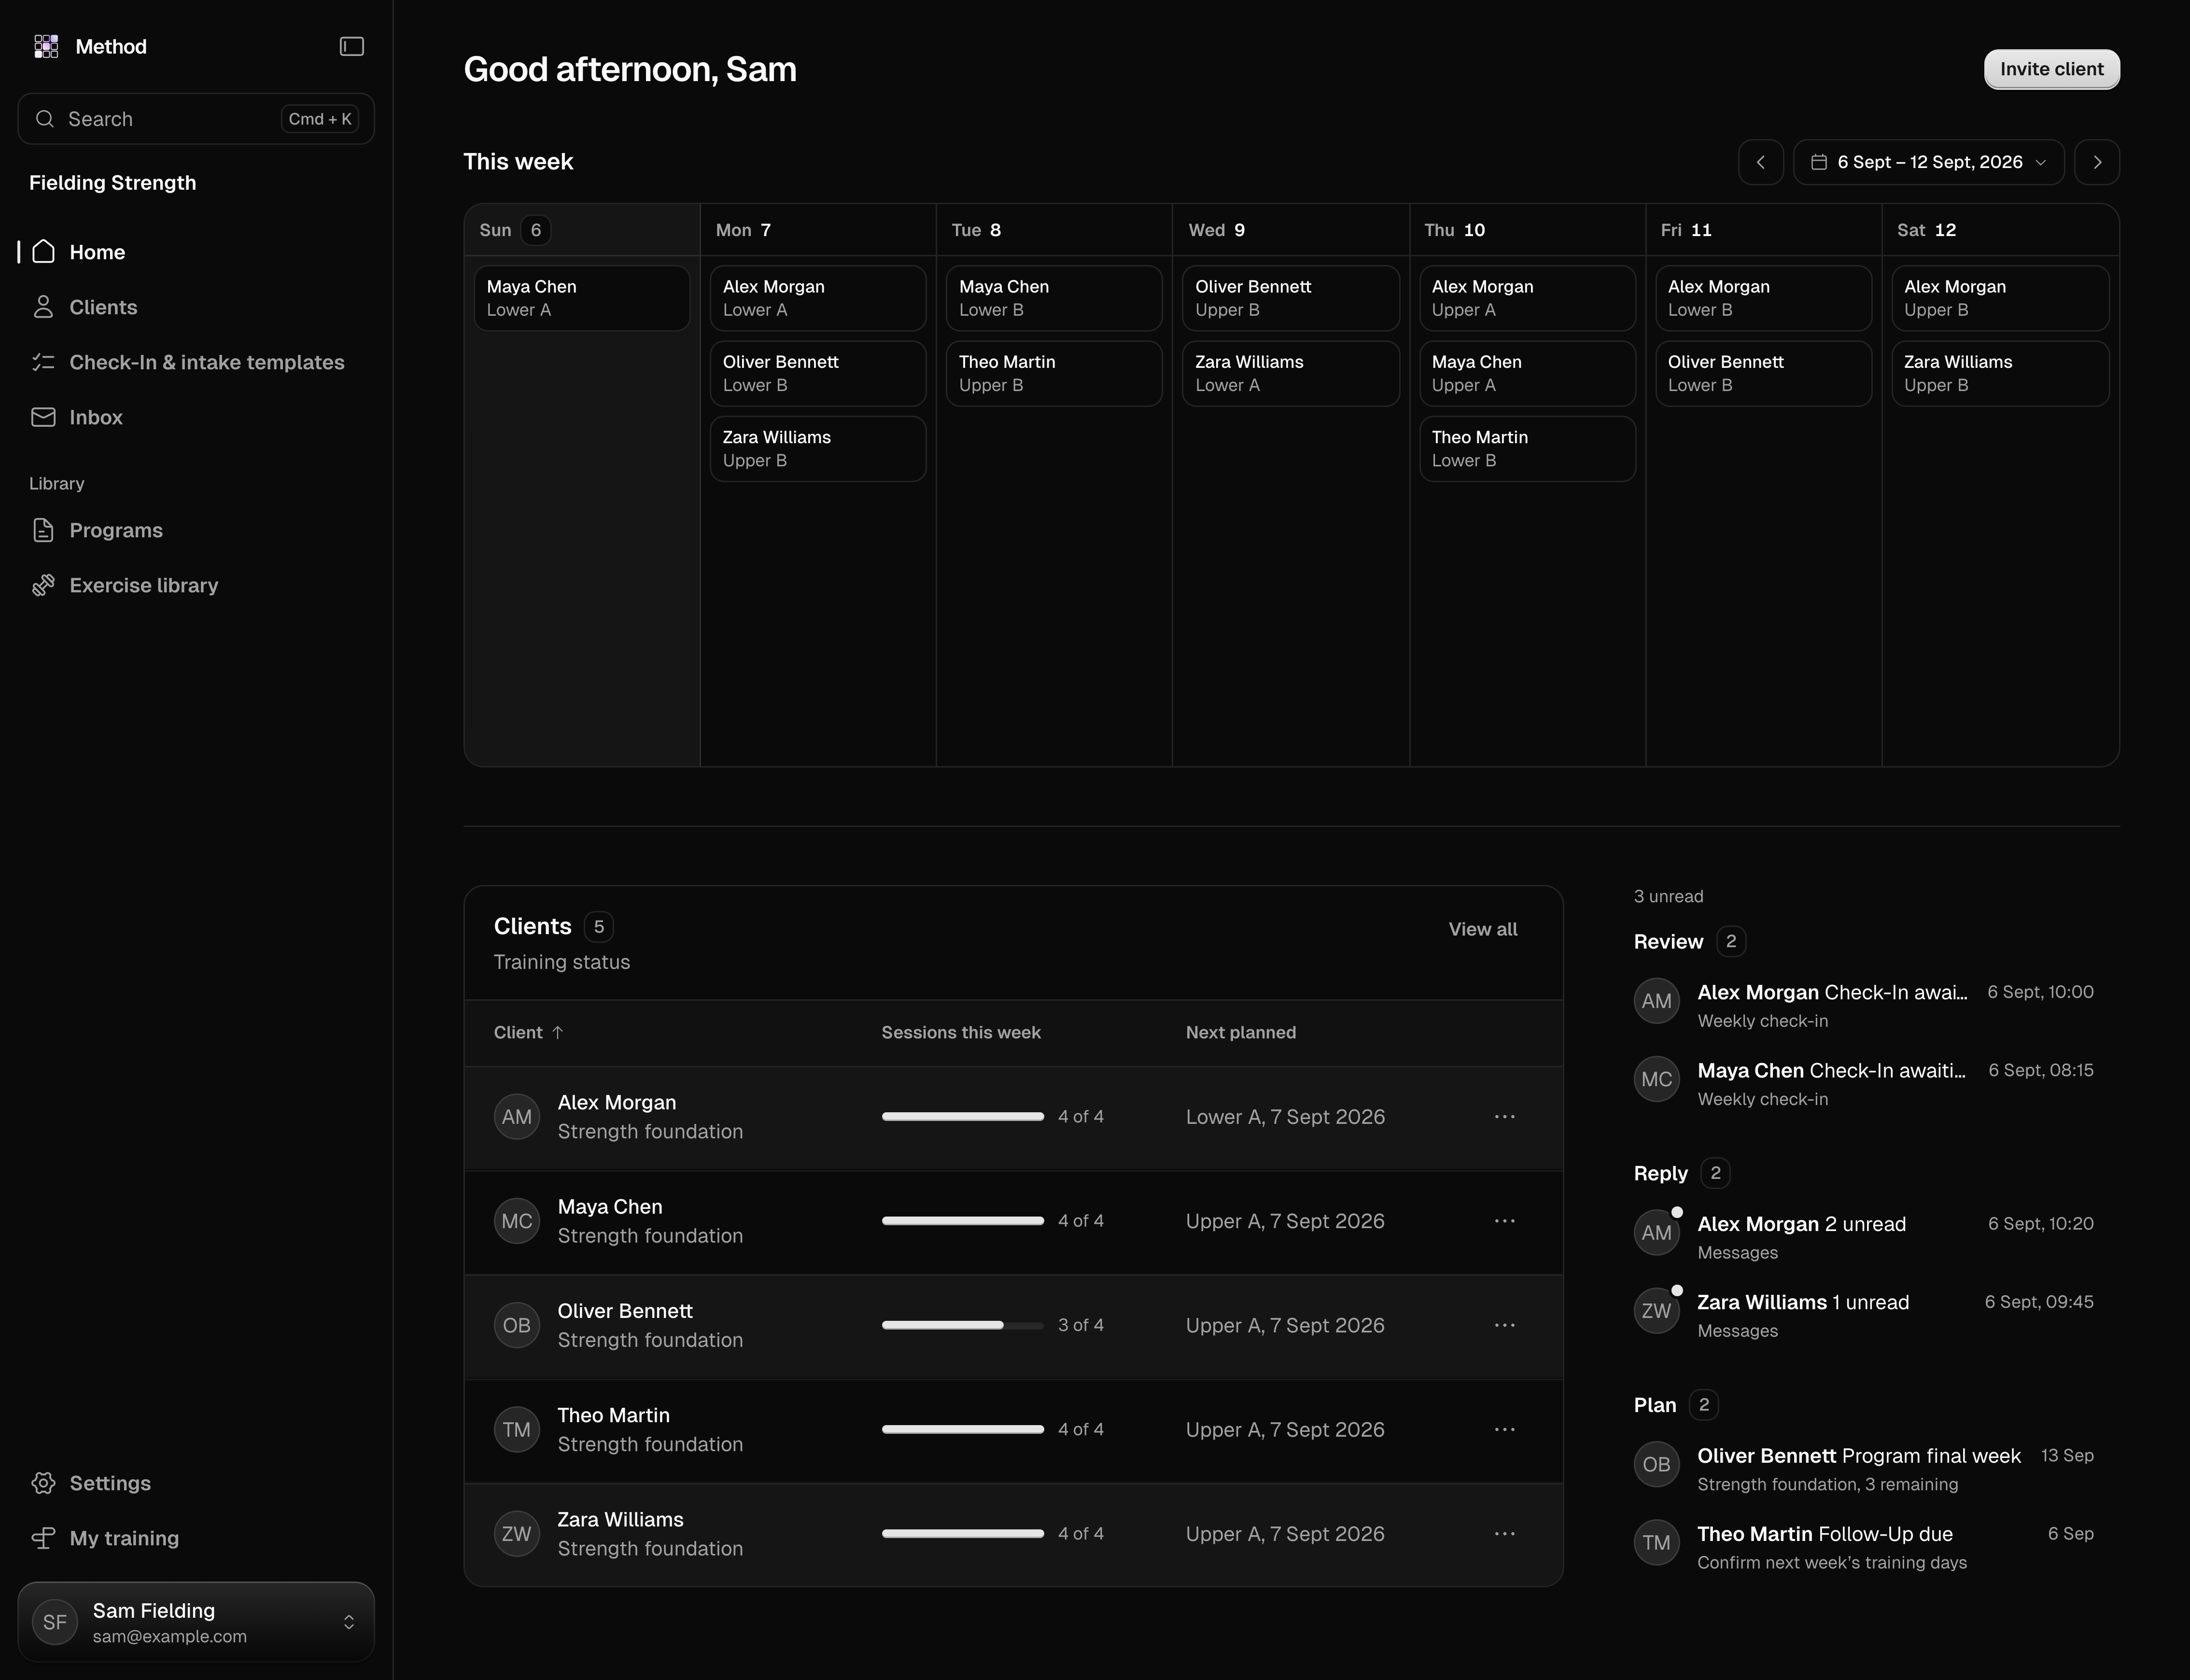Image resolution: width=2190 pixels, height=1680 pixels.
Task: Click the Exercise library dumbbell icon
Action: [43, 585]
